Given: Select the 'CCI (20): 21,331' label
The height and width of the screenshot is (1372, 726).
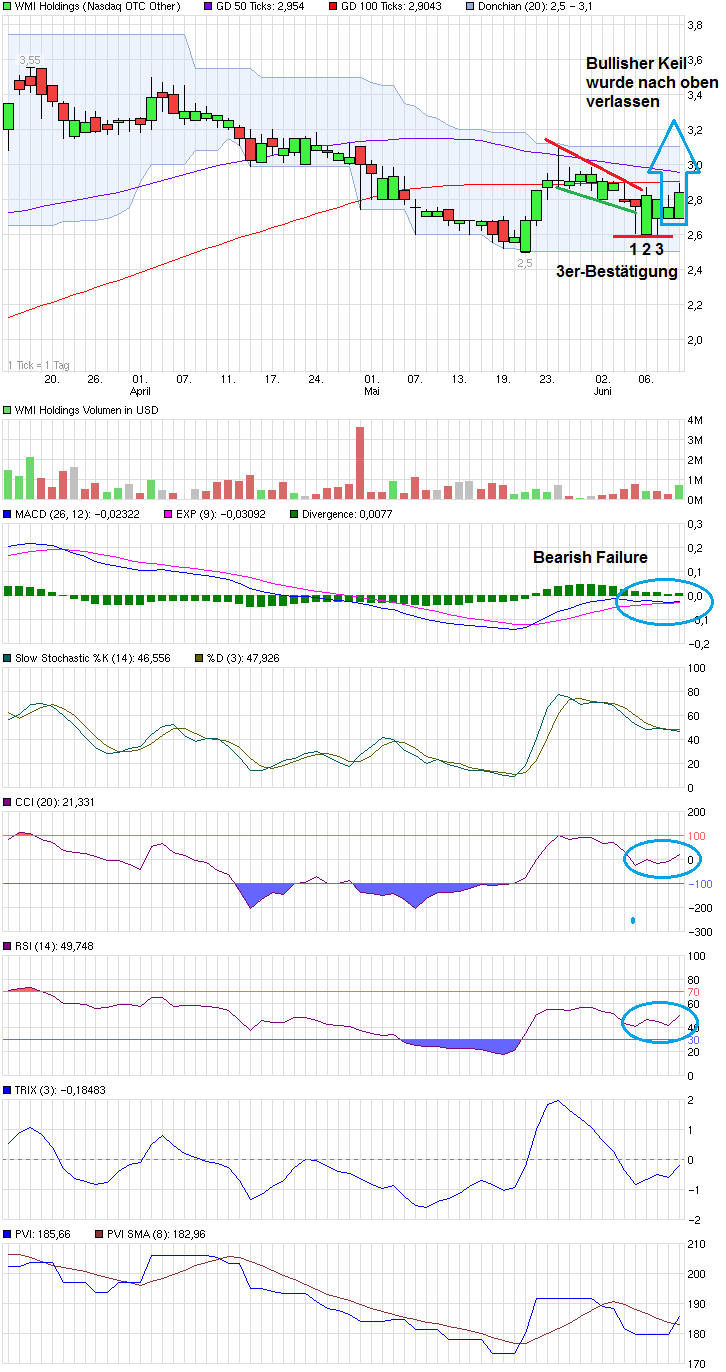Looking at the screenshot, I should coord(55,802).
